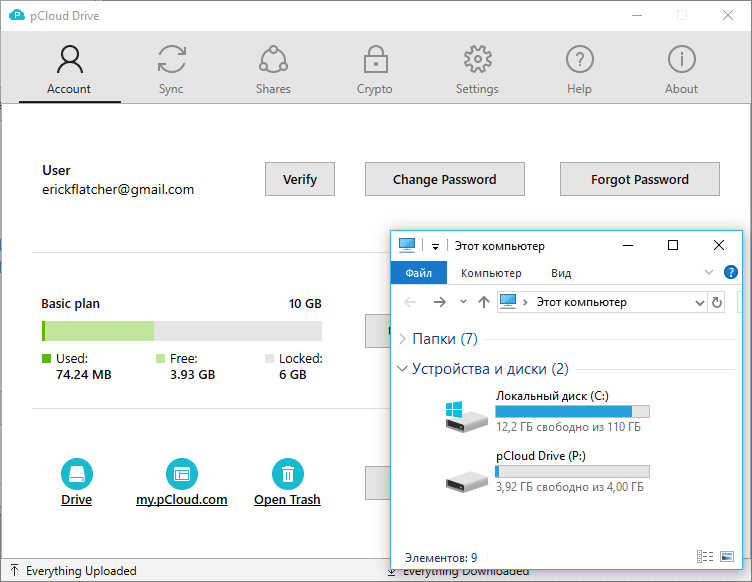Click the Open Trash bin icon
752x582 pixels.
tap(288, 474)
